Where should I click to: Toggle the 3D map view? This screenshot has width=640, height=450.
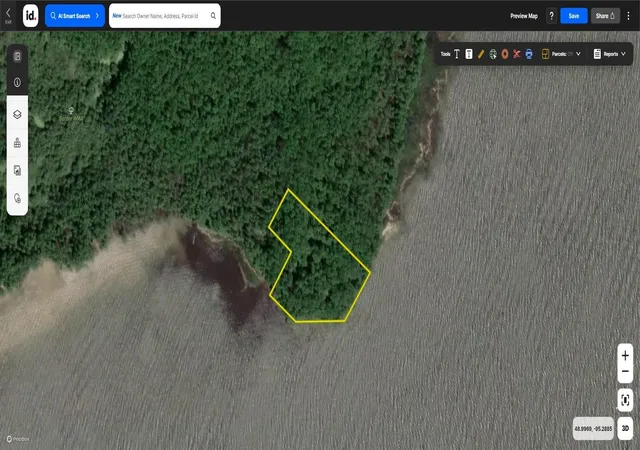pyautogui.click(x=625, y=428)
